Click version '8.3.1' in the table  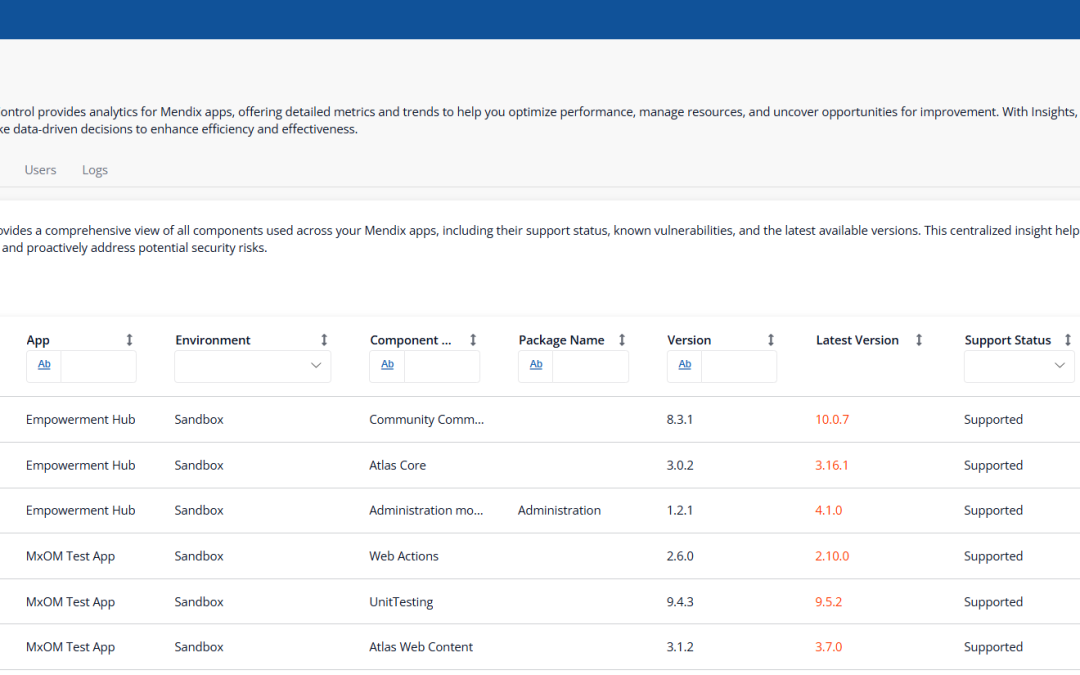pyautogui.click(x=680, y=419)
